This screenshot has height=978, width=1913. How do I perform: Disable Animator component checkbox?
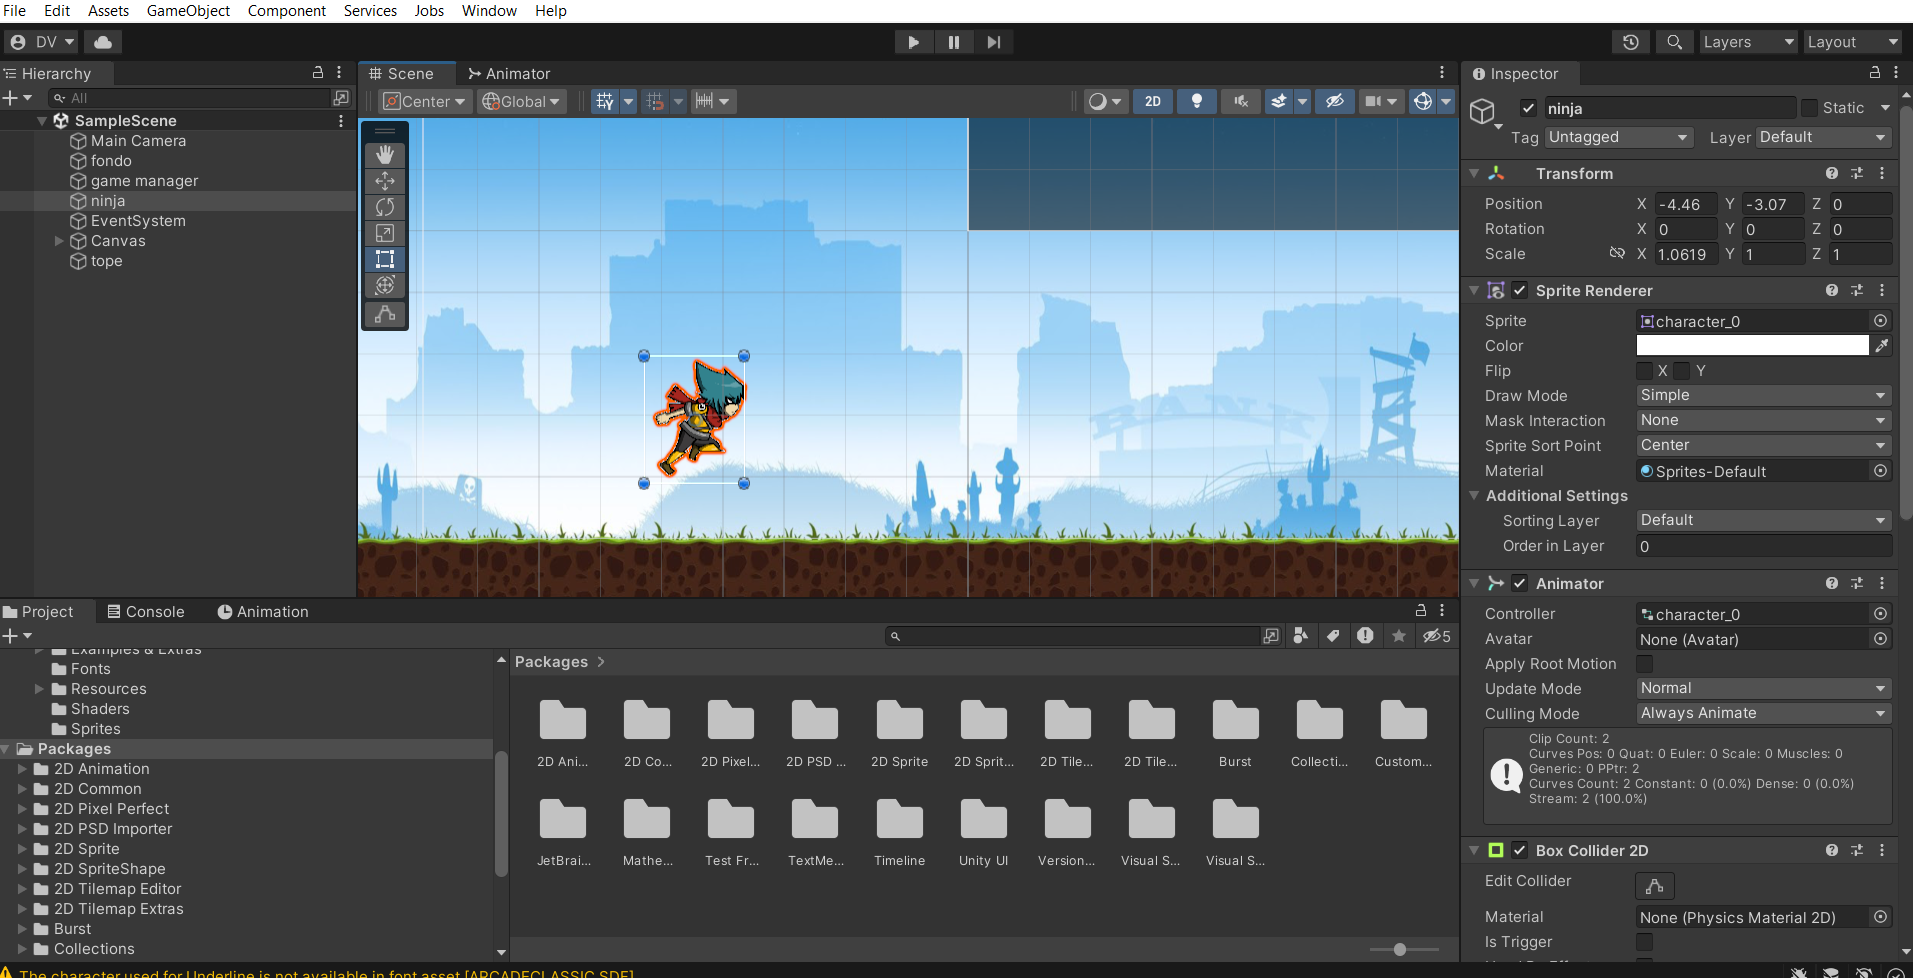point(1520,583)
